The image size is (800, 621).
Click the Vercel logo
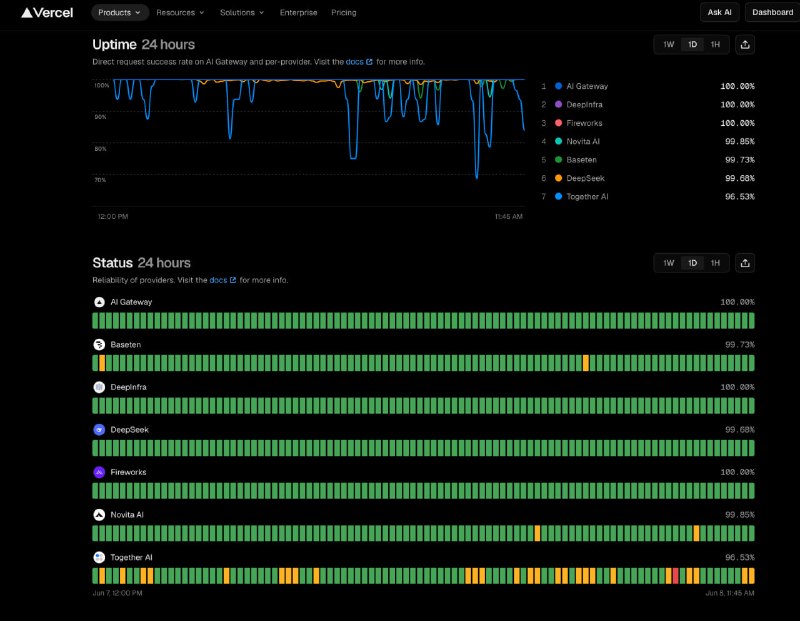tap(47, 12)
